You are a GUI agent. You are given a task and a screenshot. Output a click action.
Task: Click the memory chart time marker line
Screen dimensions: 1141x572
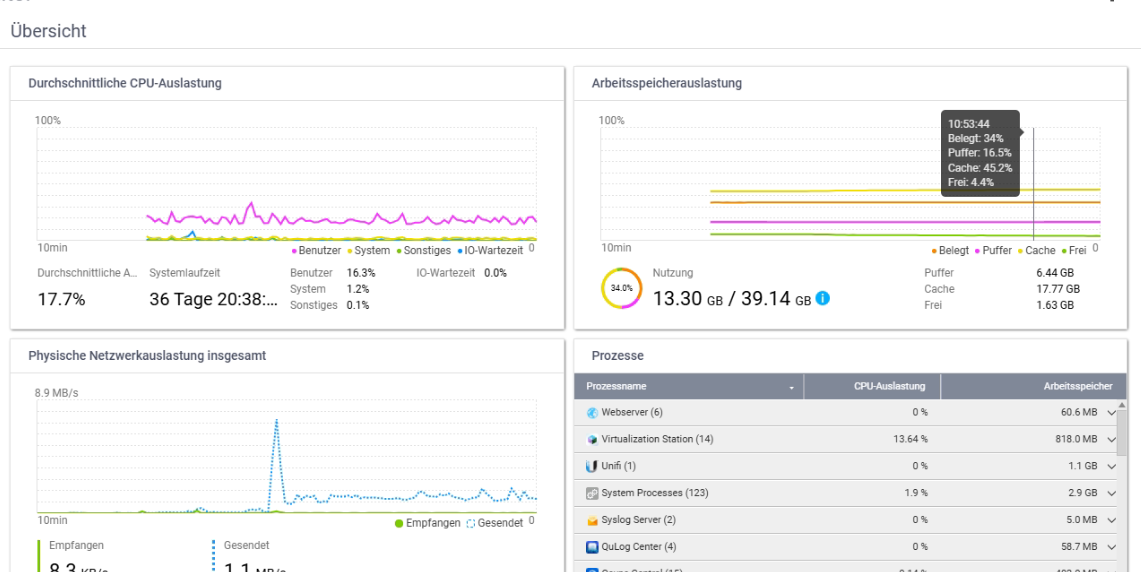tap(1033, 183)
